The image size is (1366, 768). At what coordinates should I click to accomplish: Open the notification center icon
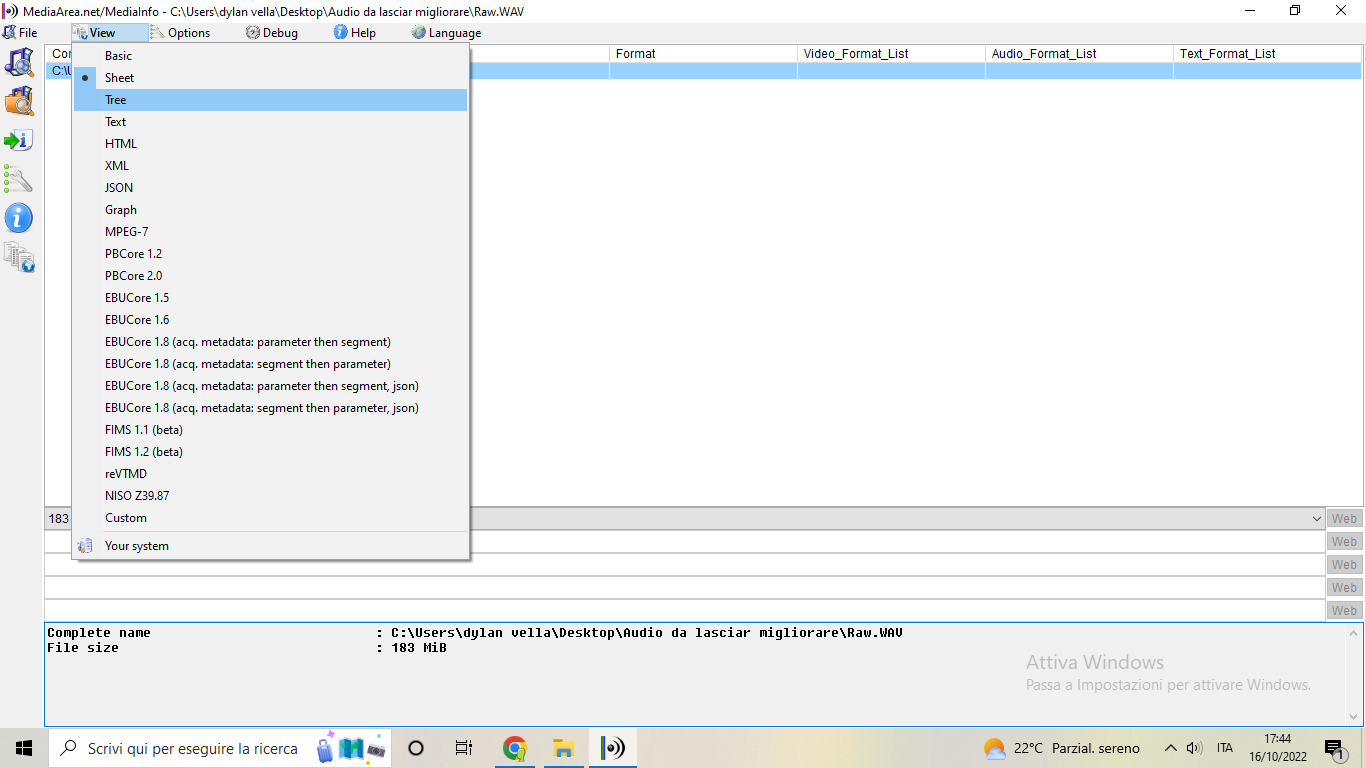click(x=1334, y=748)
